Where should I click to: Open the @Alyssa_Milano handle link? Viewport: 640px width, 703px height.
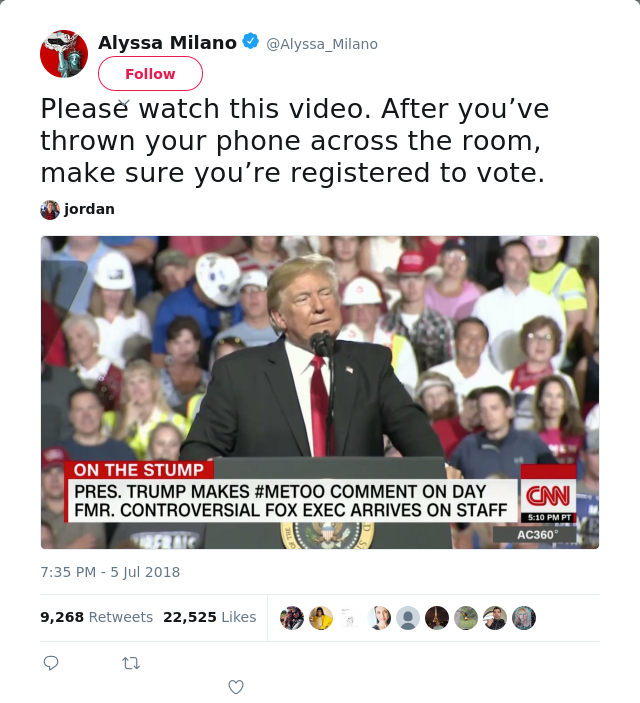tap(322, 44)
